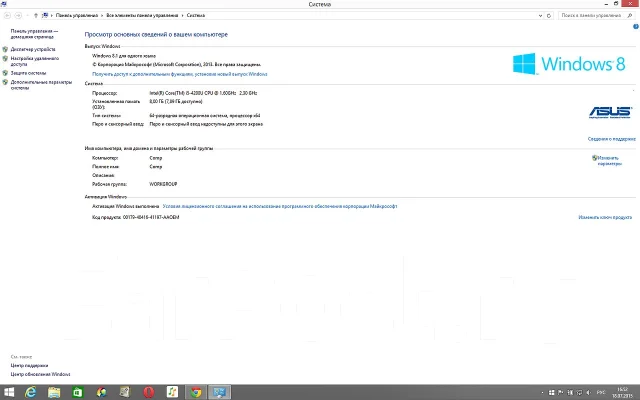
Task: Launch the red Opera browser from taskbar
Action: [149, 392]
